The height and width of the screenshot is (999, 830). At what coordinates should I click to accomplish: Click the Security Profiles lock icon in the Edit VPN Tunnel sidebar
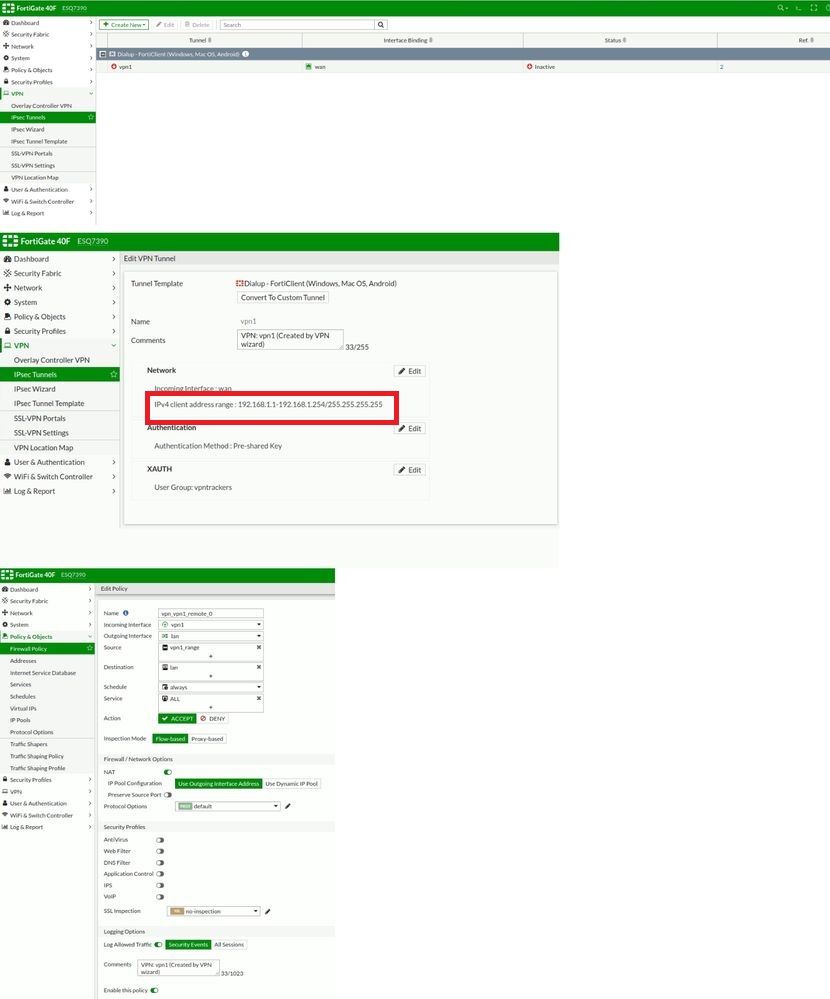pyautogui.click(x=8, y=331)
